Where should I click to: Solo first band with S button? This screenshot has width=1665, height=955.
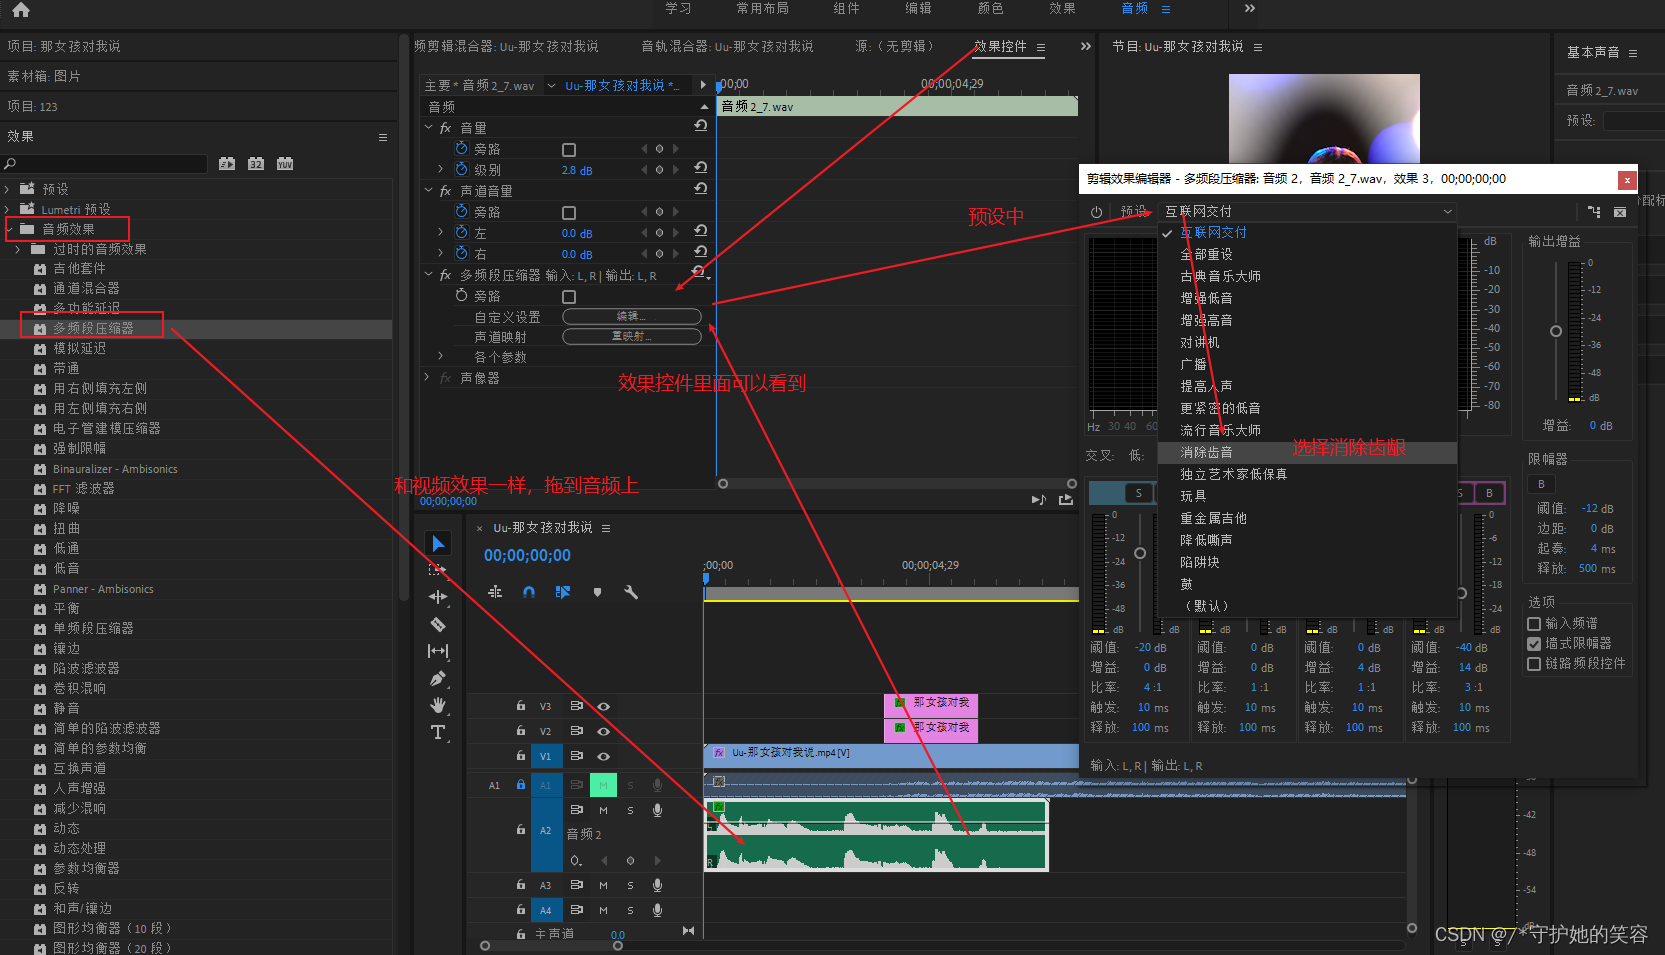point(1138,493)
